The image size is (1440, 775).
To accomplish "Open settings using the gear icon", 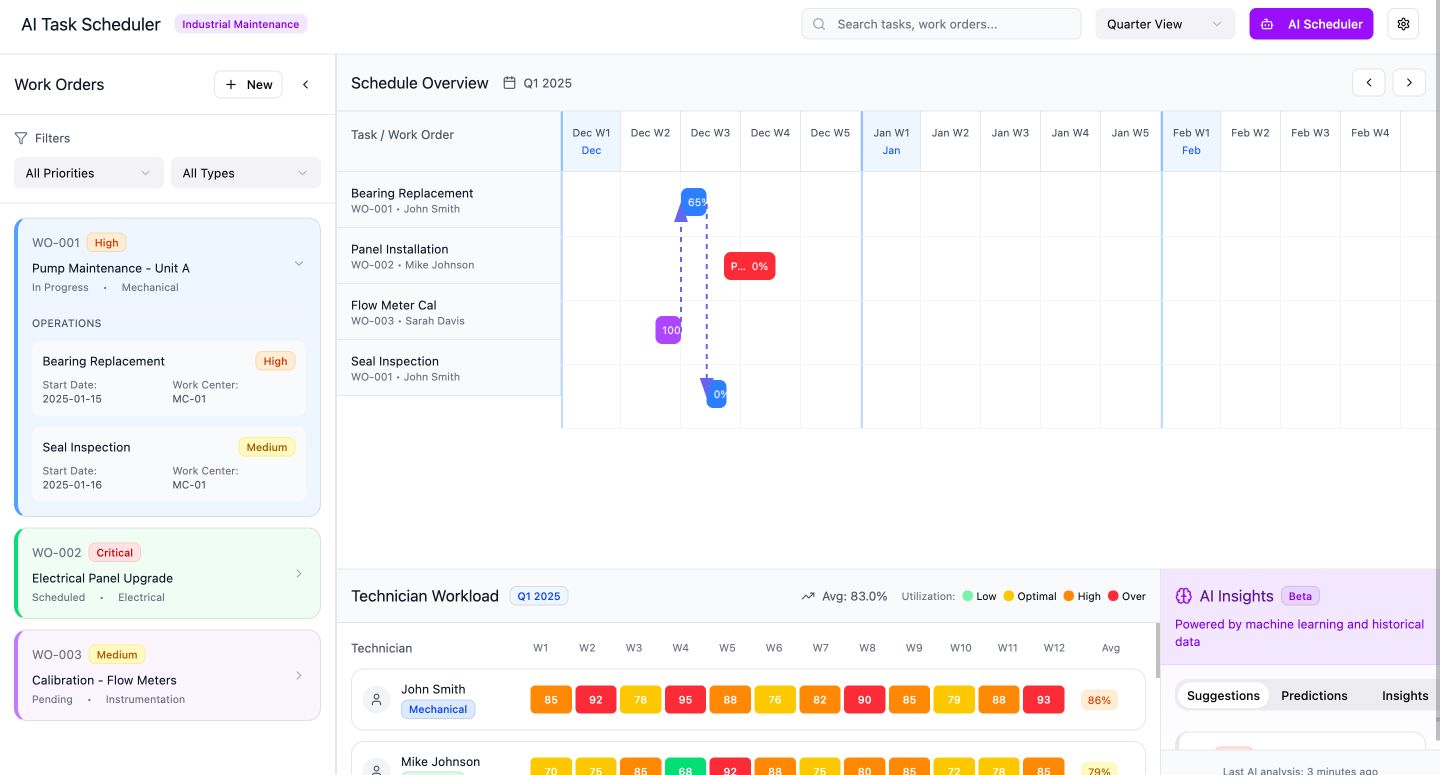I will point(1403,23).
